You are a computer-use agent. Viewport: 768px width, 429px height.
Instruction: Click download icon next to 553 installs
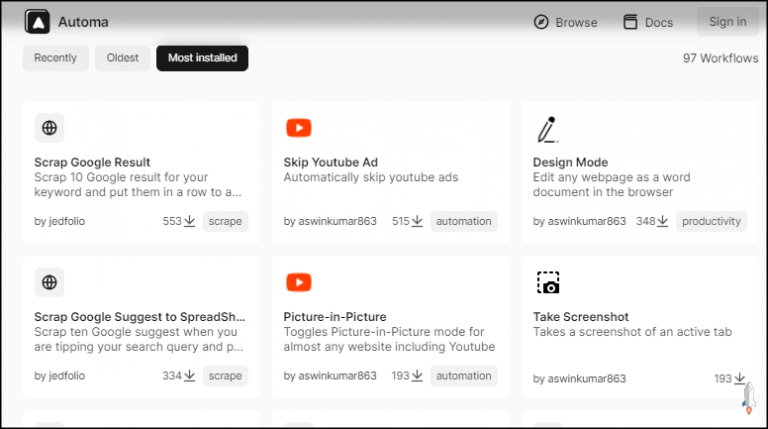190,221
